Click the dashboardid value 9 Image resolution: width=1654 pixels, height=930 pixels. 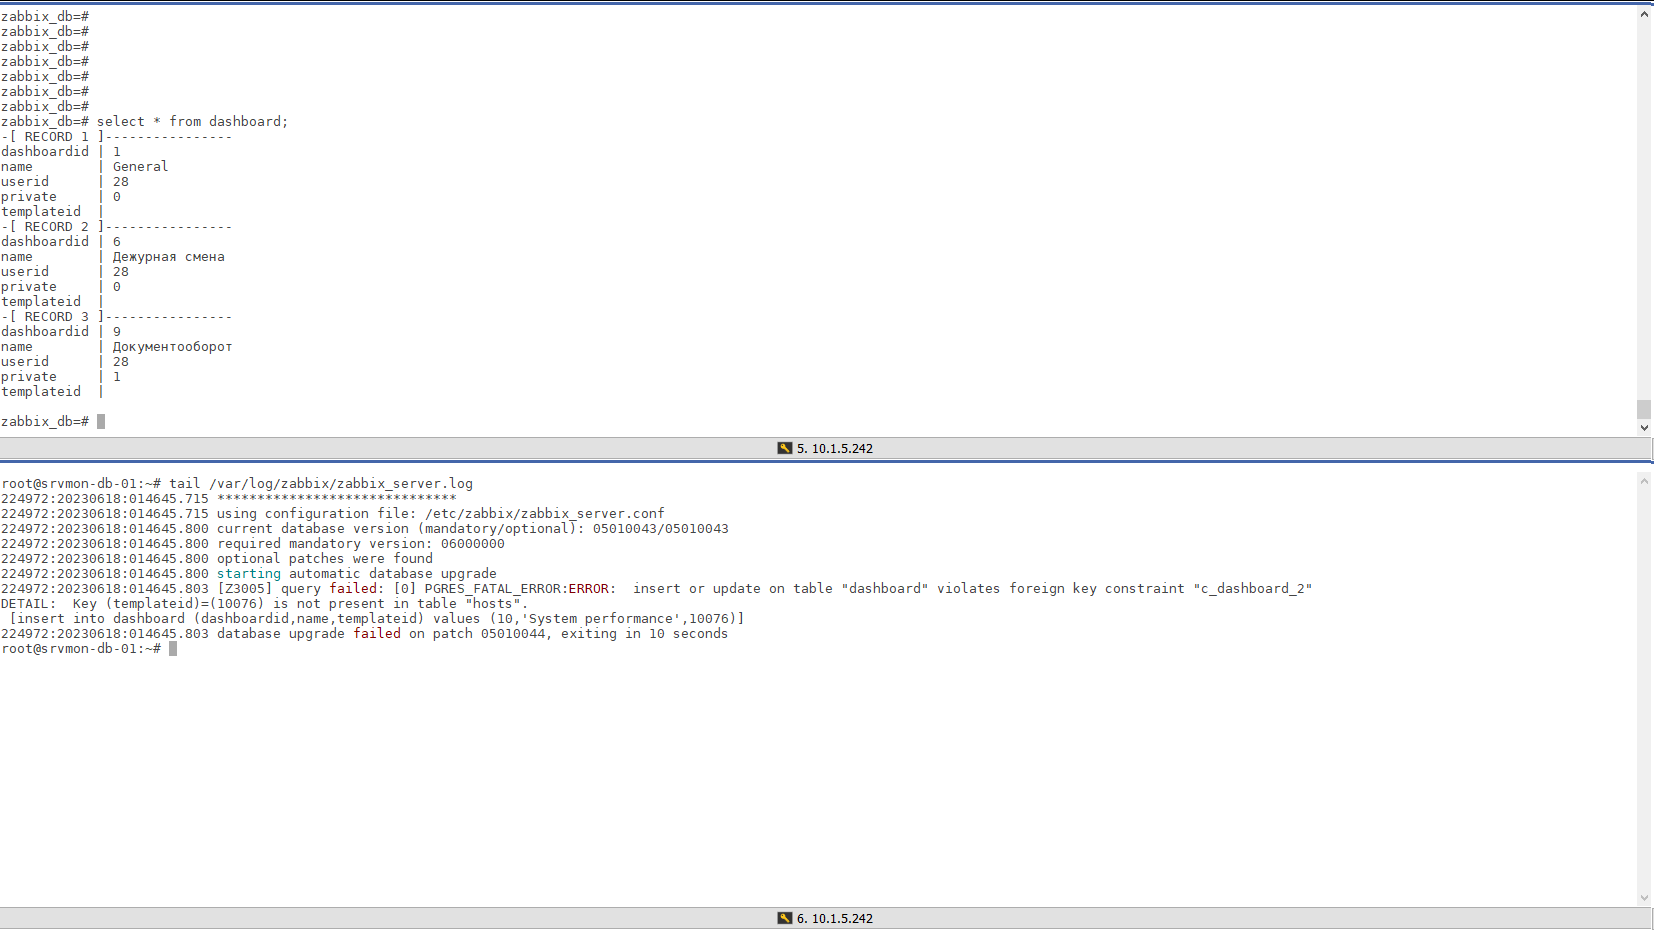click(117, 332)
